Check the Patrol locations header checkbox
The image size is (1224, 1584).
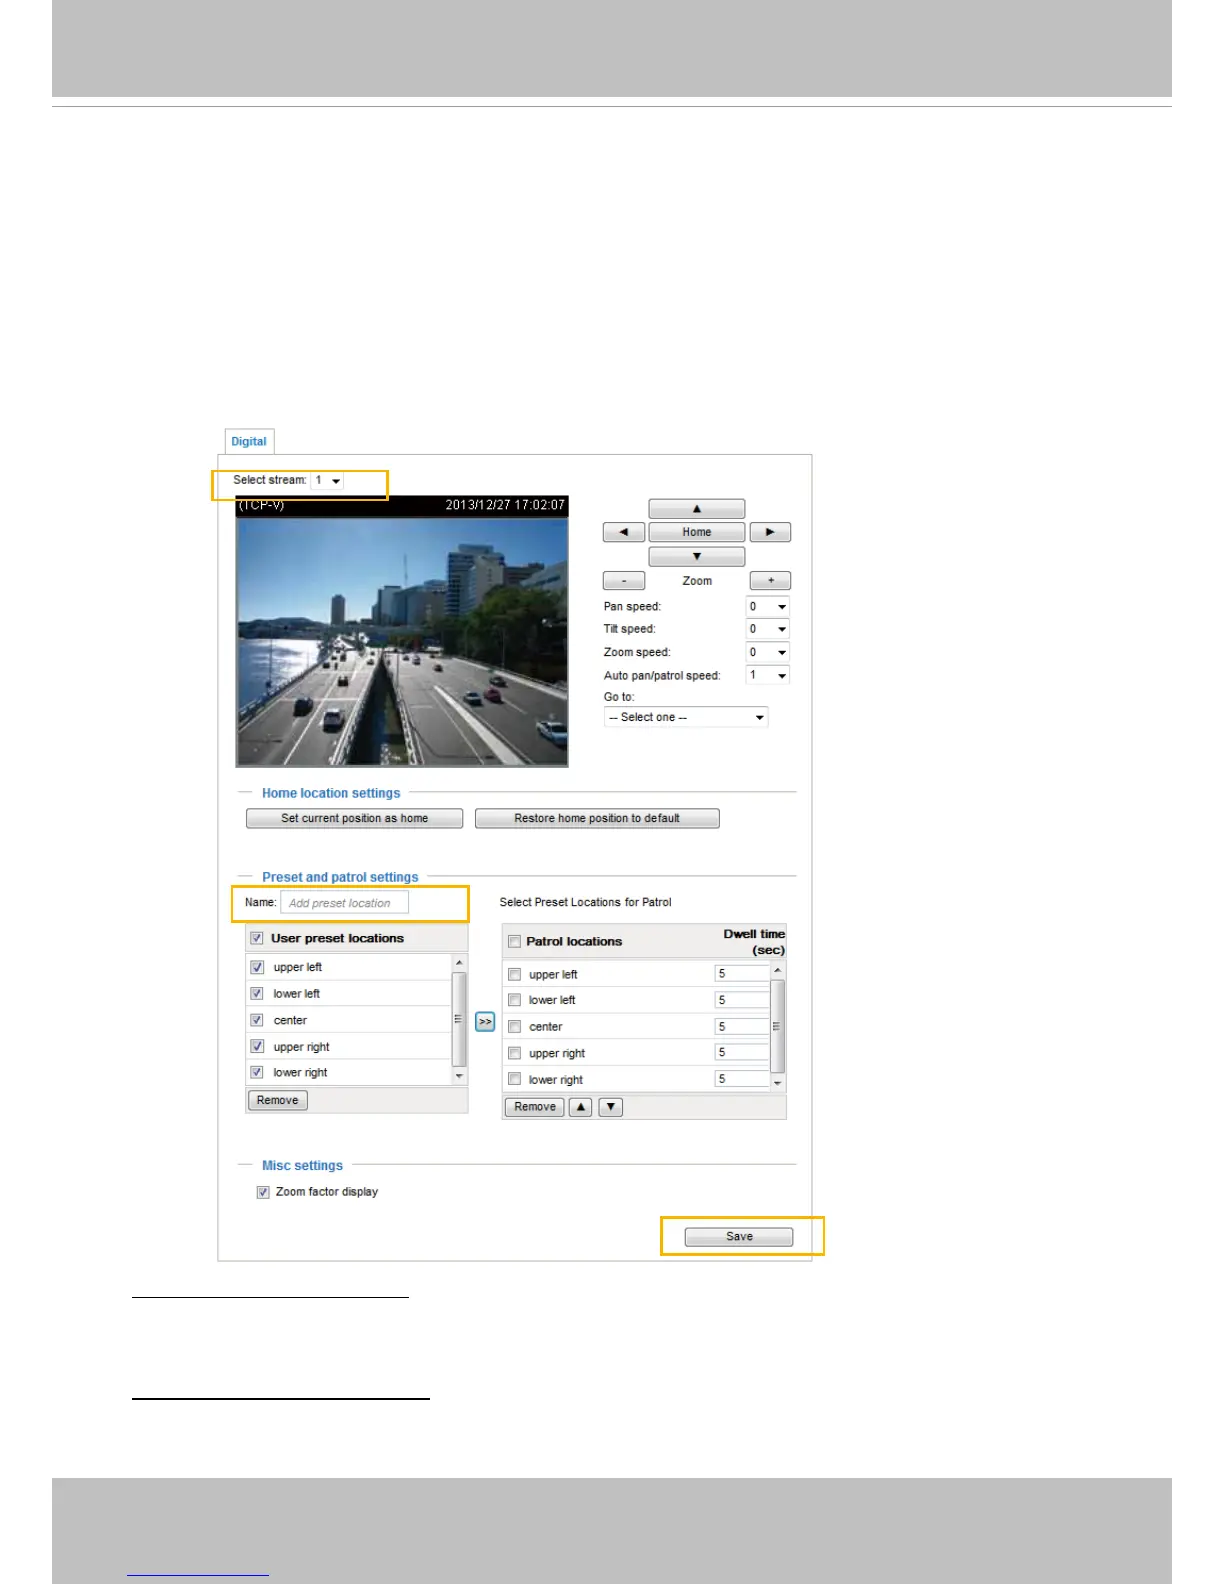coord(514,941)
